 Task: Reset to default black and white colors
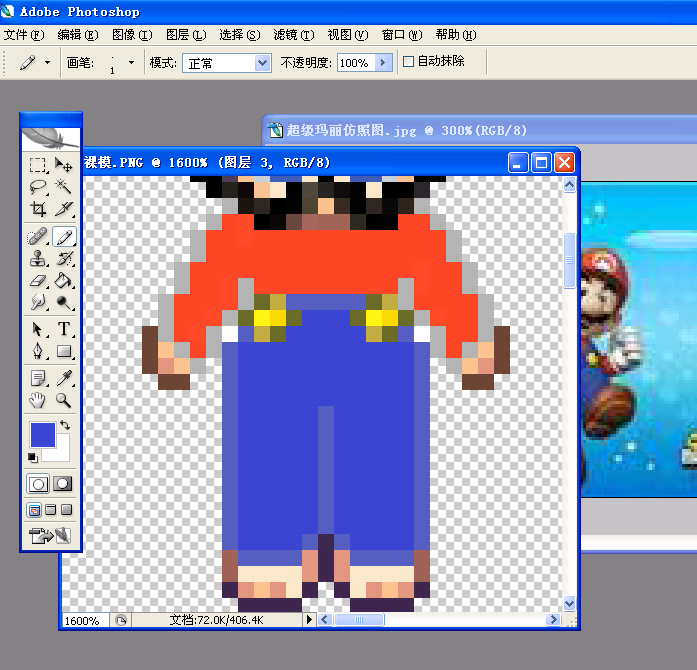point(32,457)
